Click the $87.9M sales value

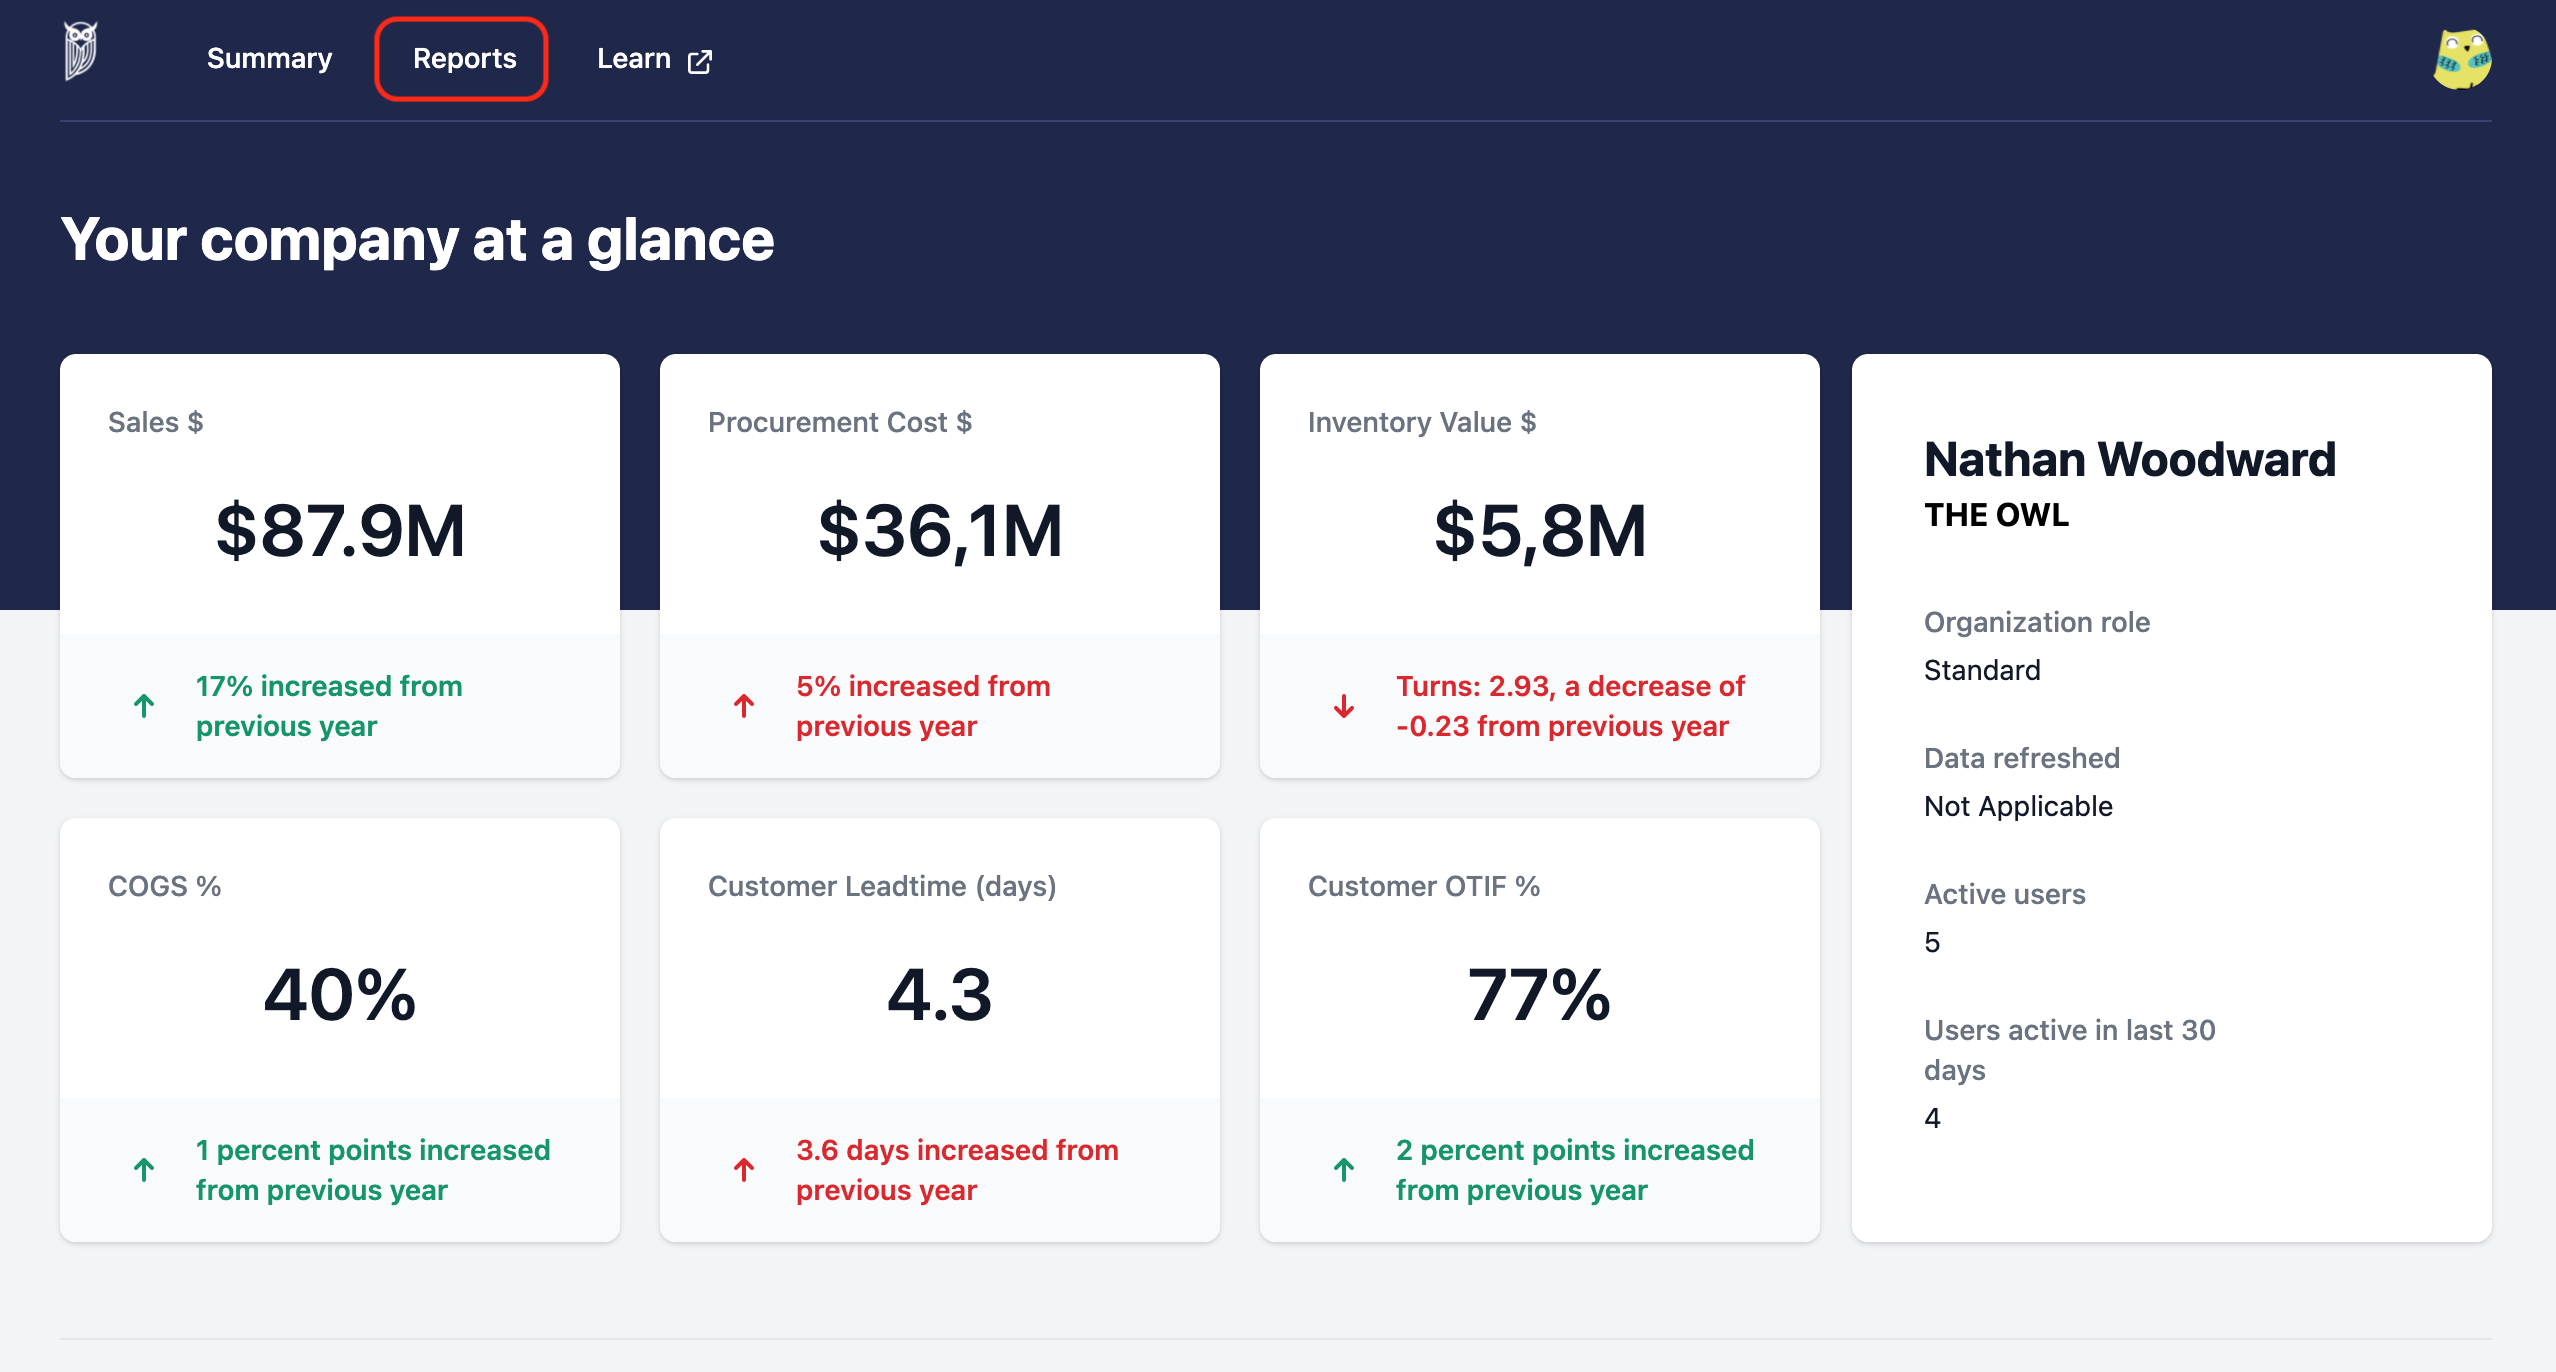point(340,530)
